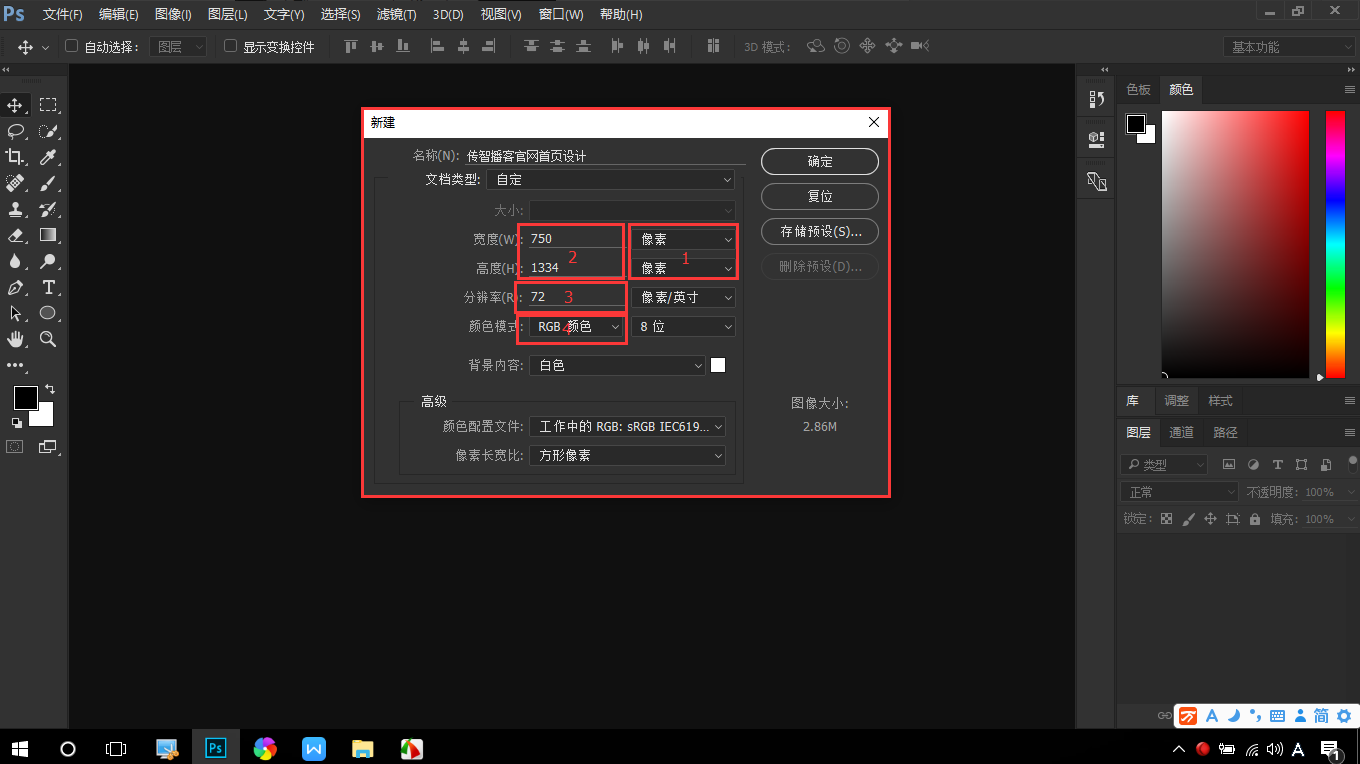Switch to the 色板 tab
This screenshot has width=1360, height=764.
pyautogui.click(x=1139, y=89)
